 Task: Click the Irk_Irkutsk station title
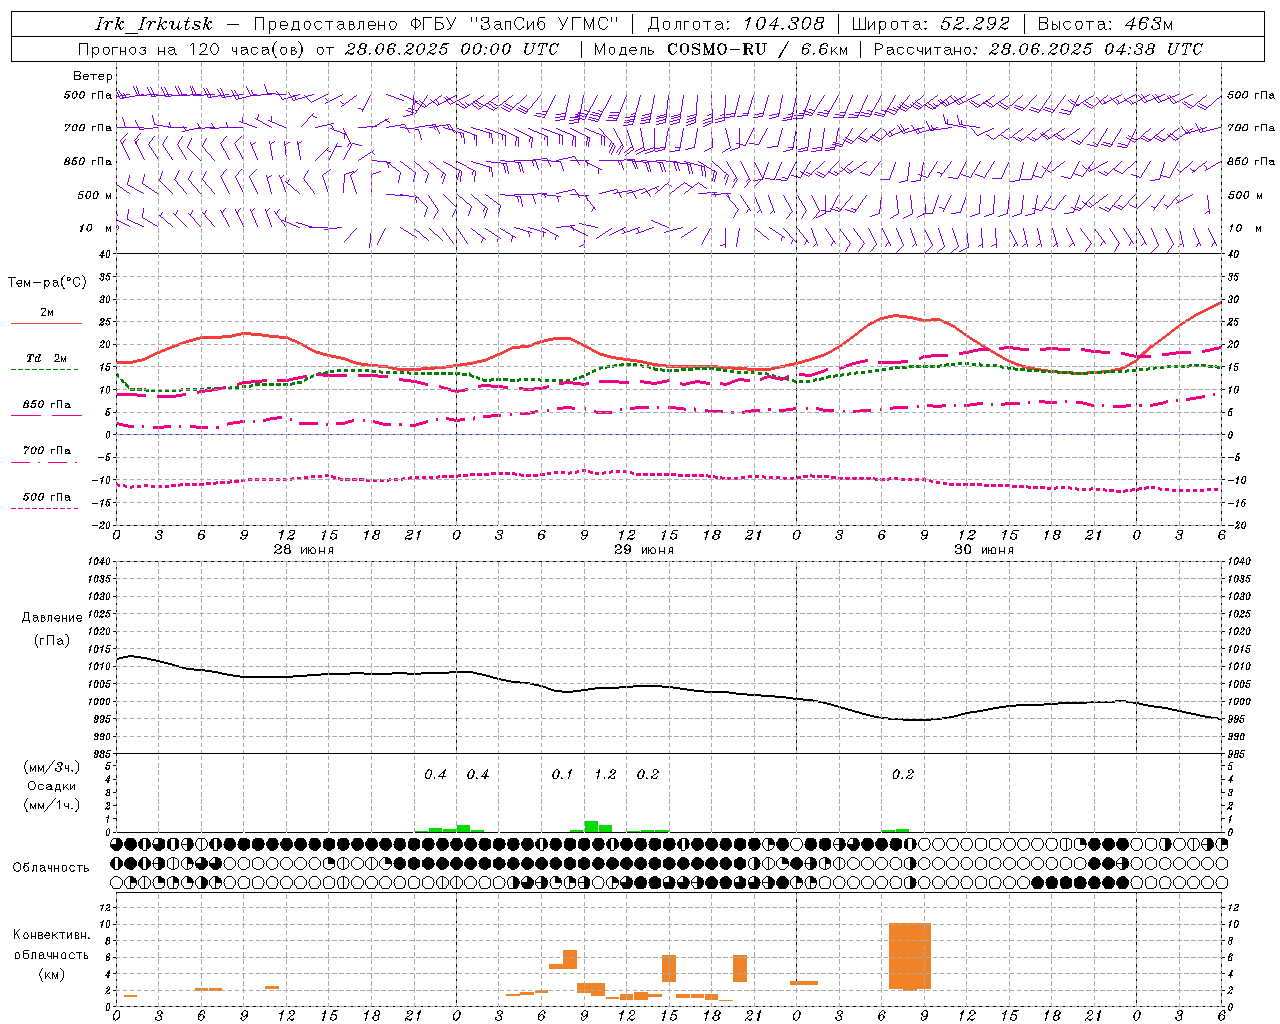point(153,24)
